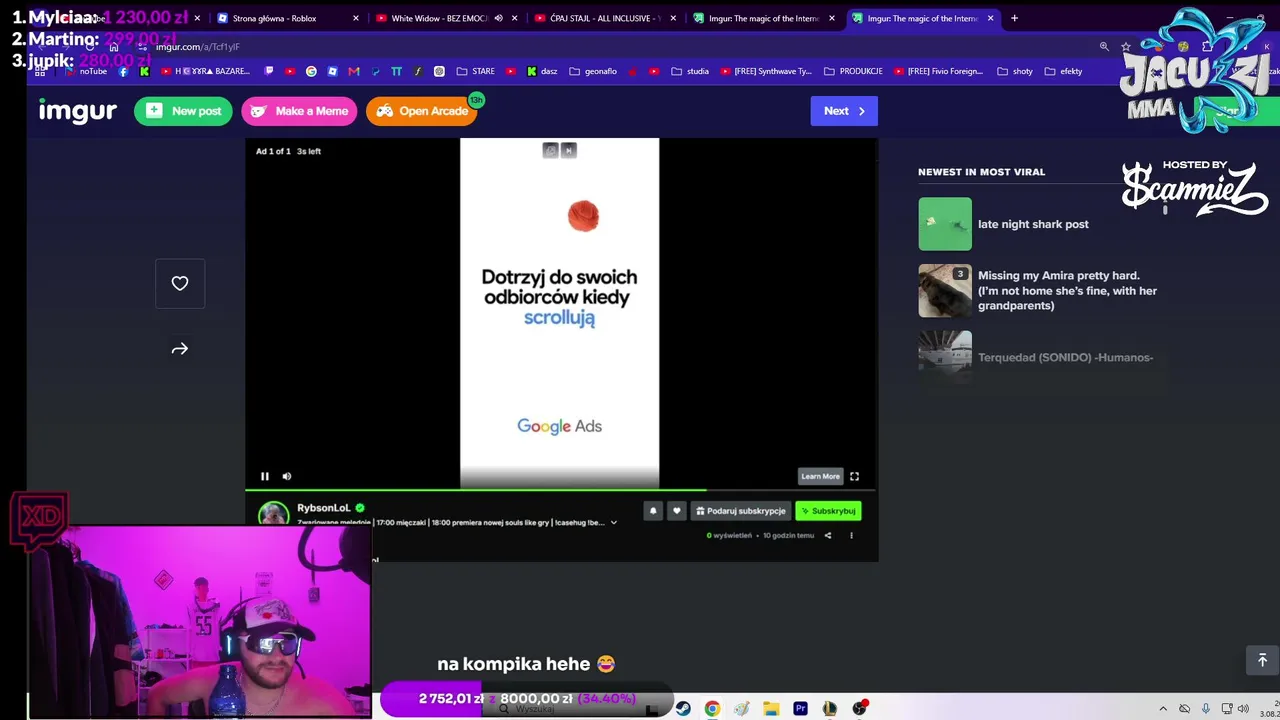
Task: Open the 'late night shark post' thumbnail
Action: tap(945, 224)
